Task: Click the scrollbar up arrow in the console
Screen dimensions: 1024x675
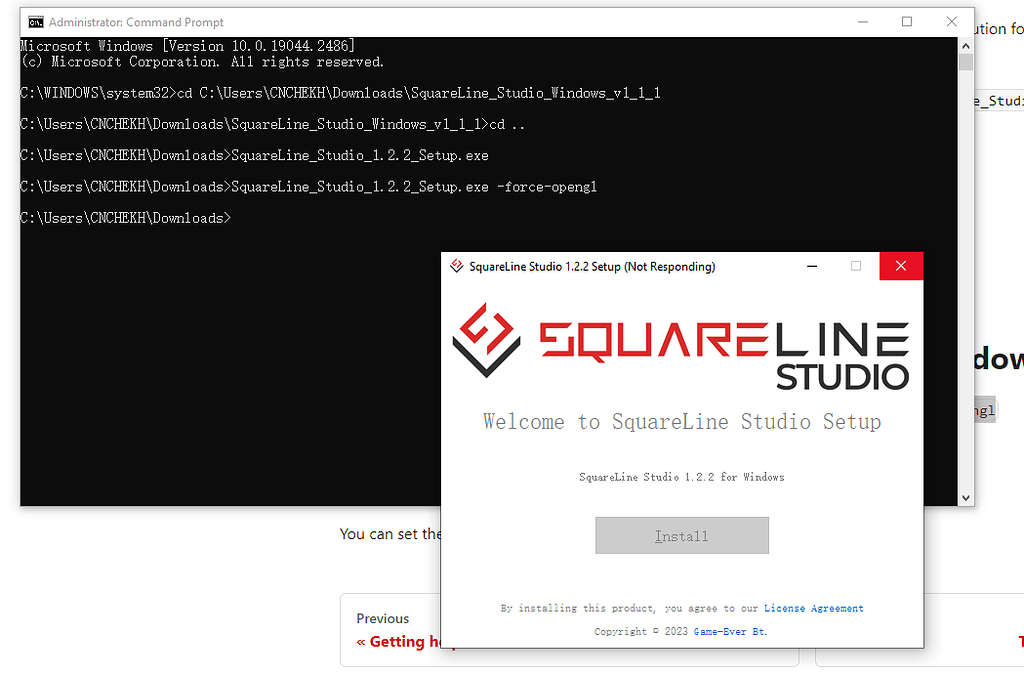Action: [x=966, y=44]
